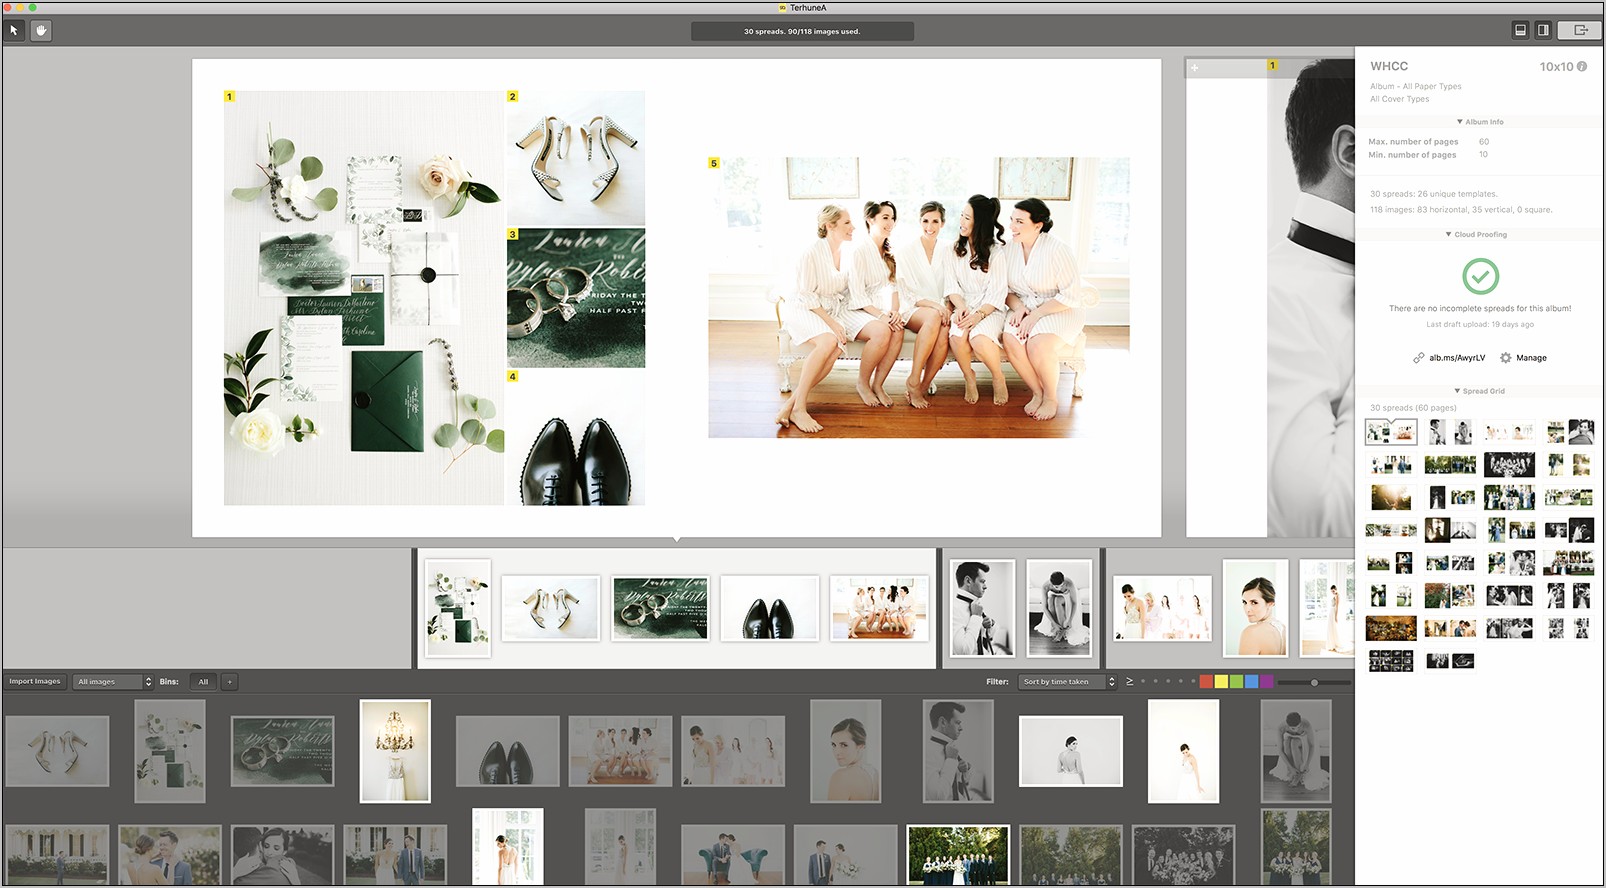Open the 10x10 size info icon
Screen dimensions: 1606x888
(1582, 66)
